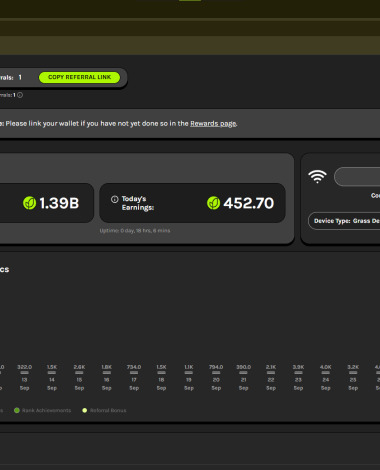Select the 16 Sep bar marker
This screenshot has width=380, height=470.
click(106, 373)
